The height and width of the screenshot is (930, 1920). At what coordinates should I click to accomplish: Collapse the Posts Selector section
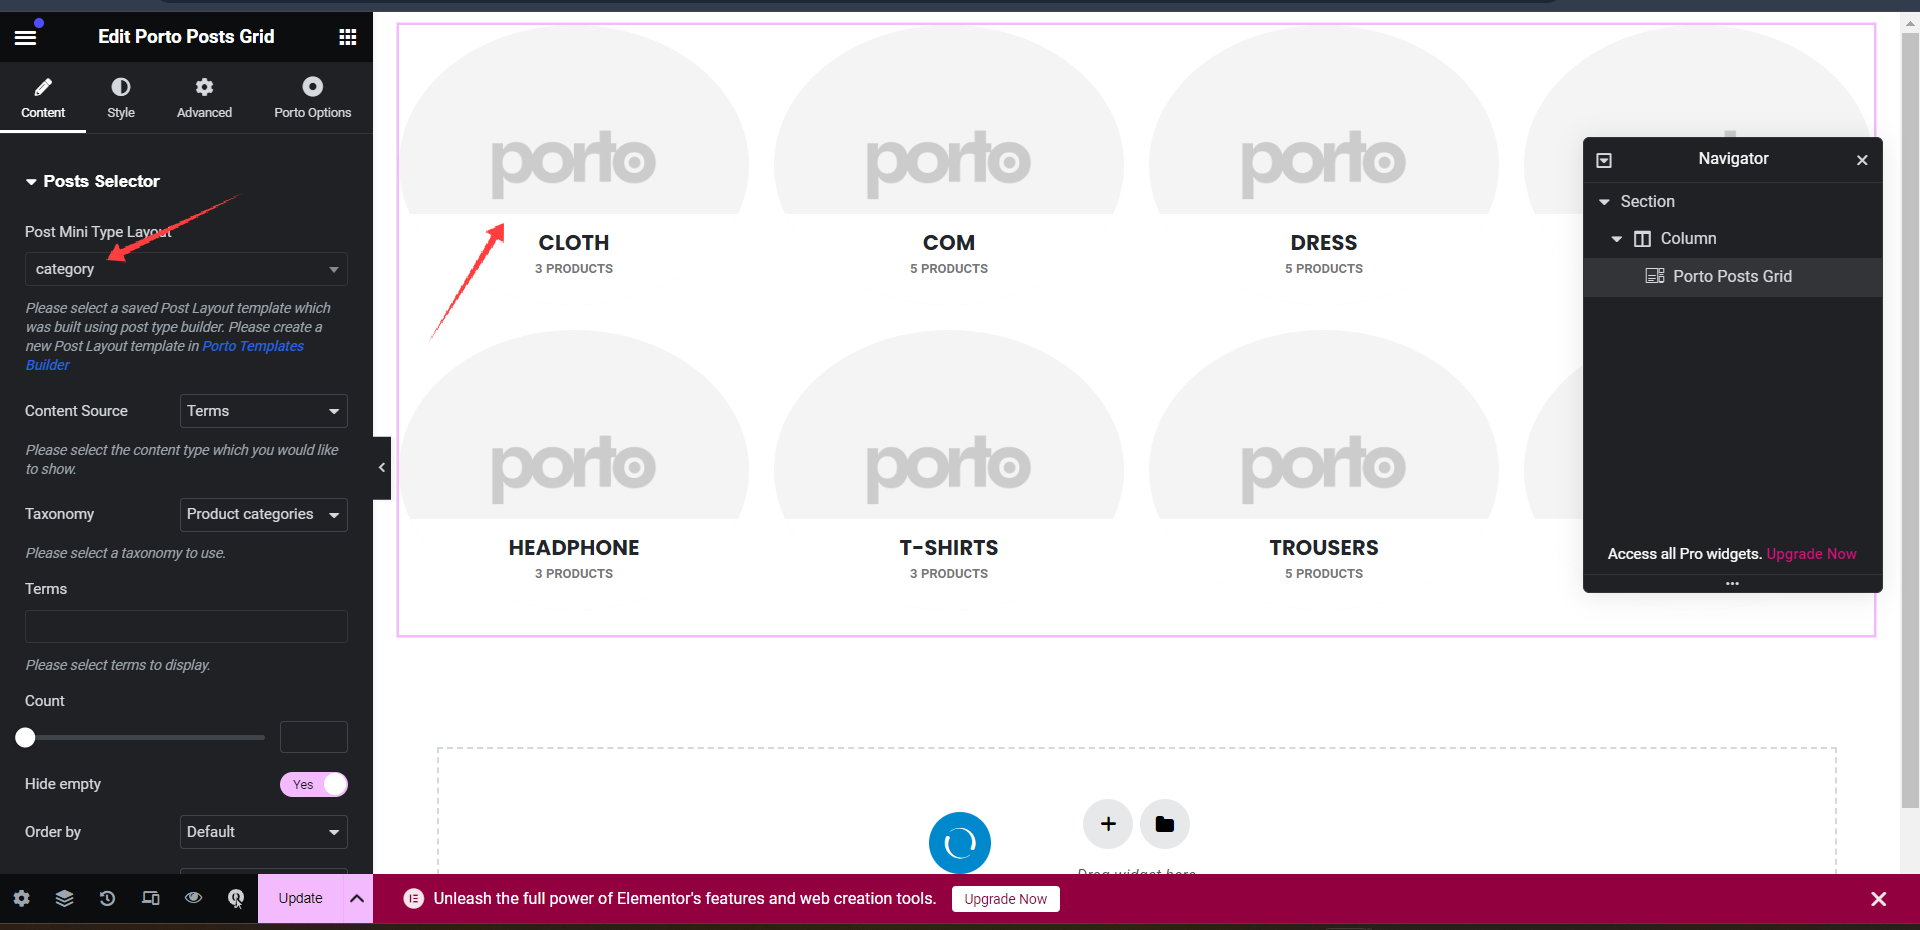point(93,181)
